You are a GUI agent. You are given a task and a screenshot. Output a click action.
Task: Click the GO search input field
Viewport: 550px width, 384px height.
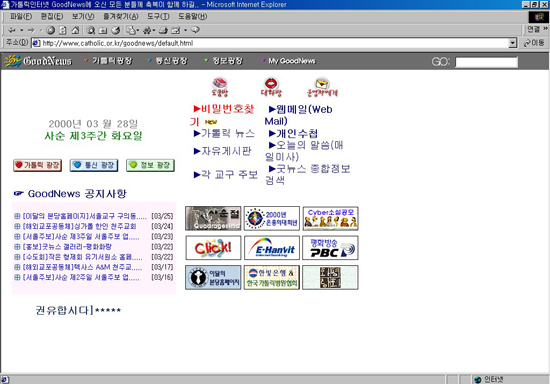coord(486,62)
